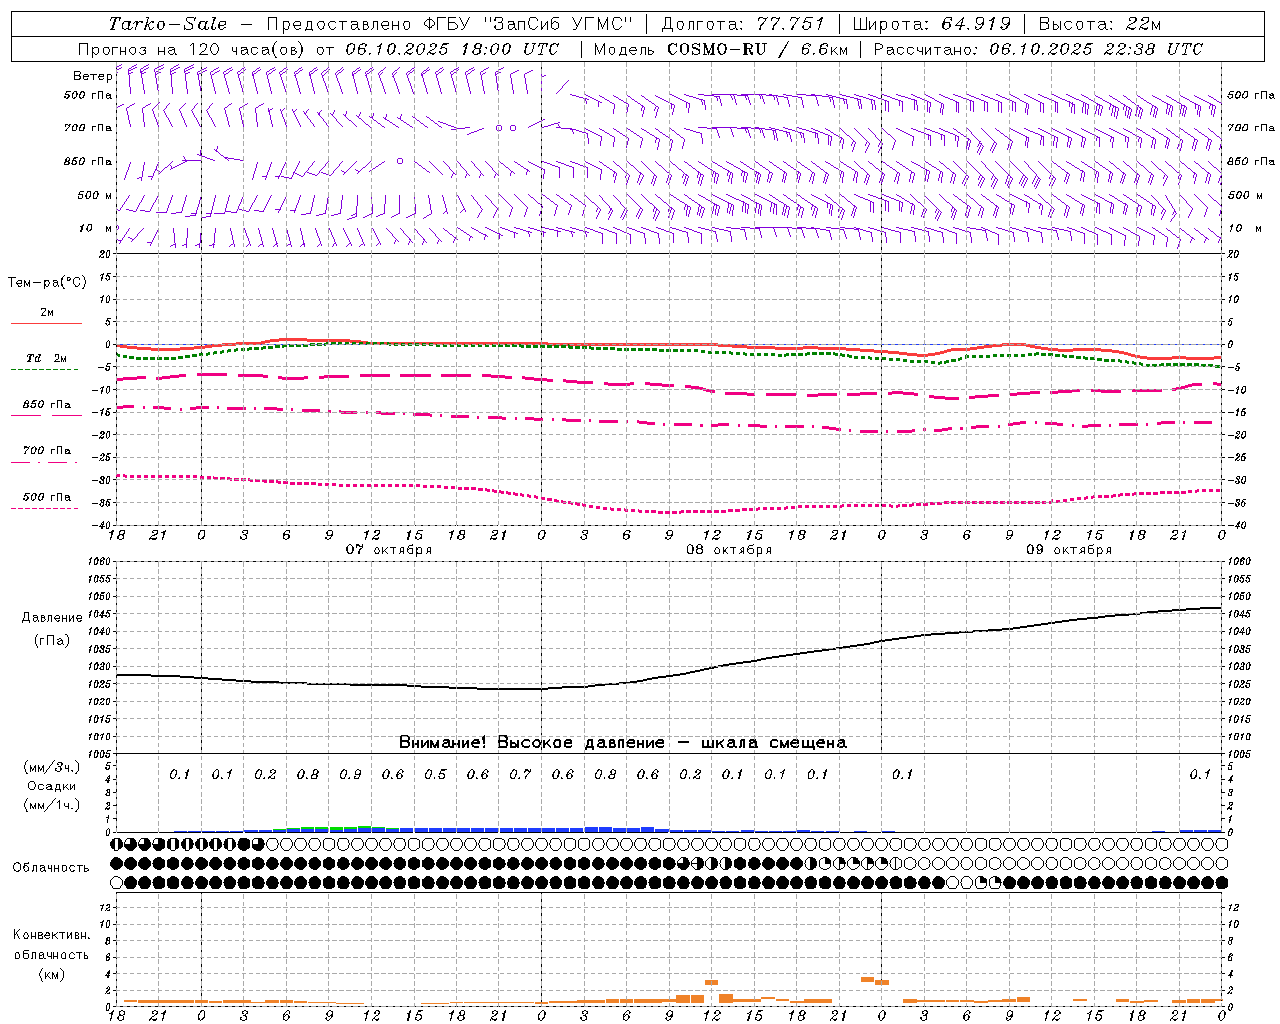Viewport: 1280px width, 1024px height.
Task: Click the 'Облачность' cloud cover label
Action: pos(51,868)
